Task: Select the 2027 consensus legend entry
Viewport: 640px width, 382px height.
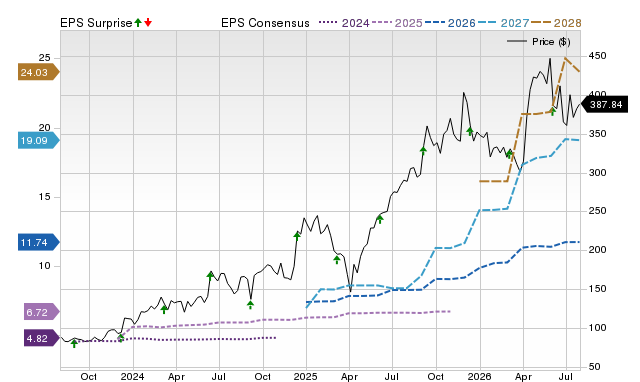Action: pyautogui.click(x=503, y=23)
